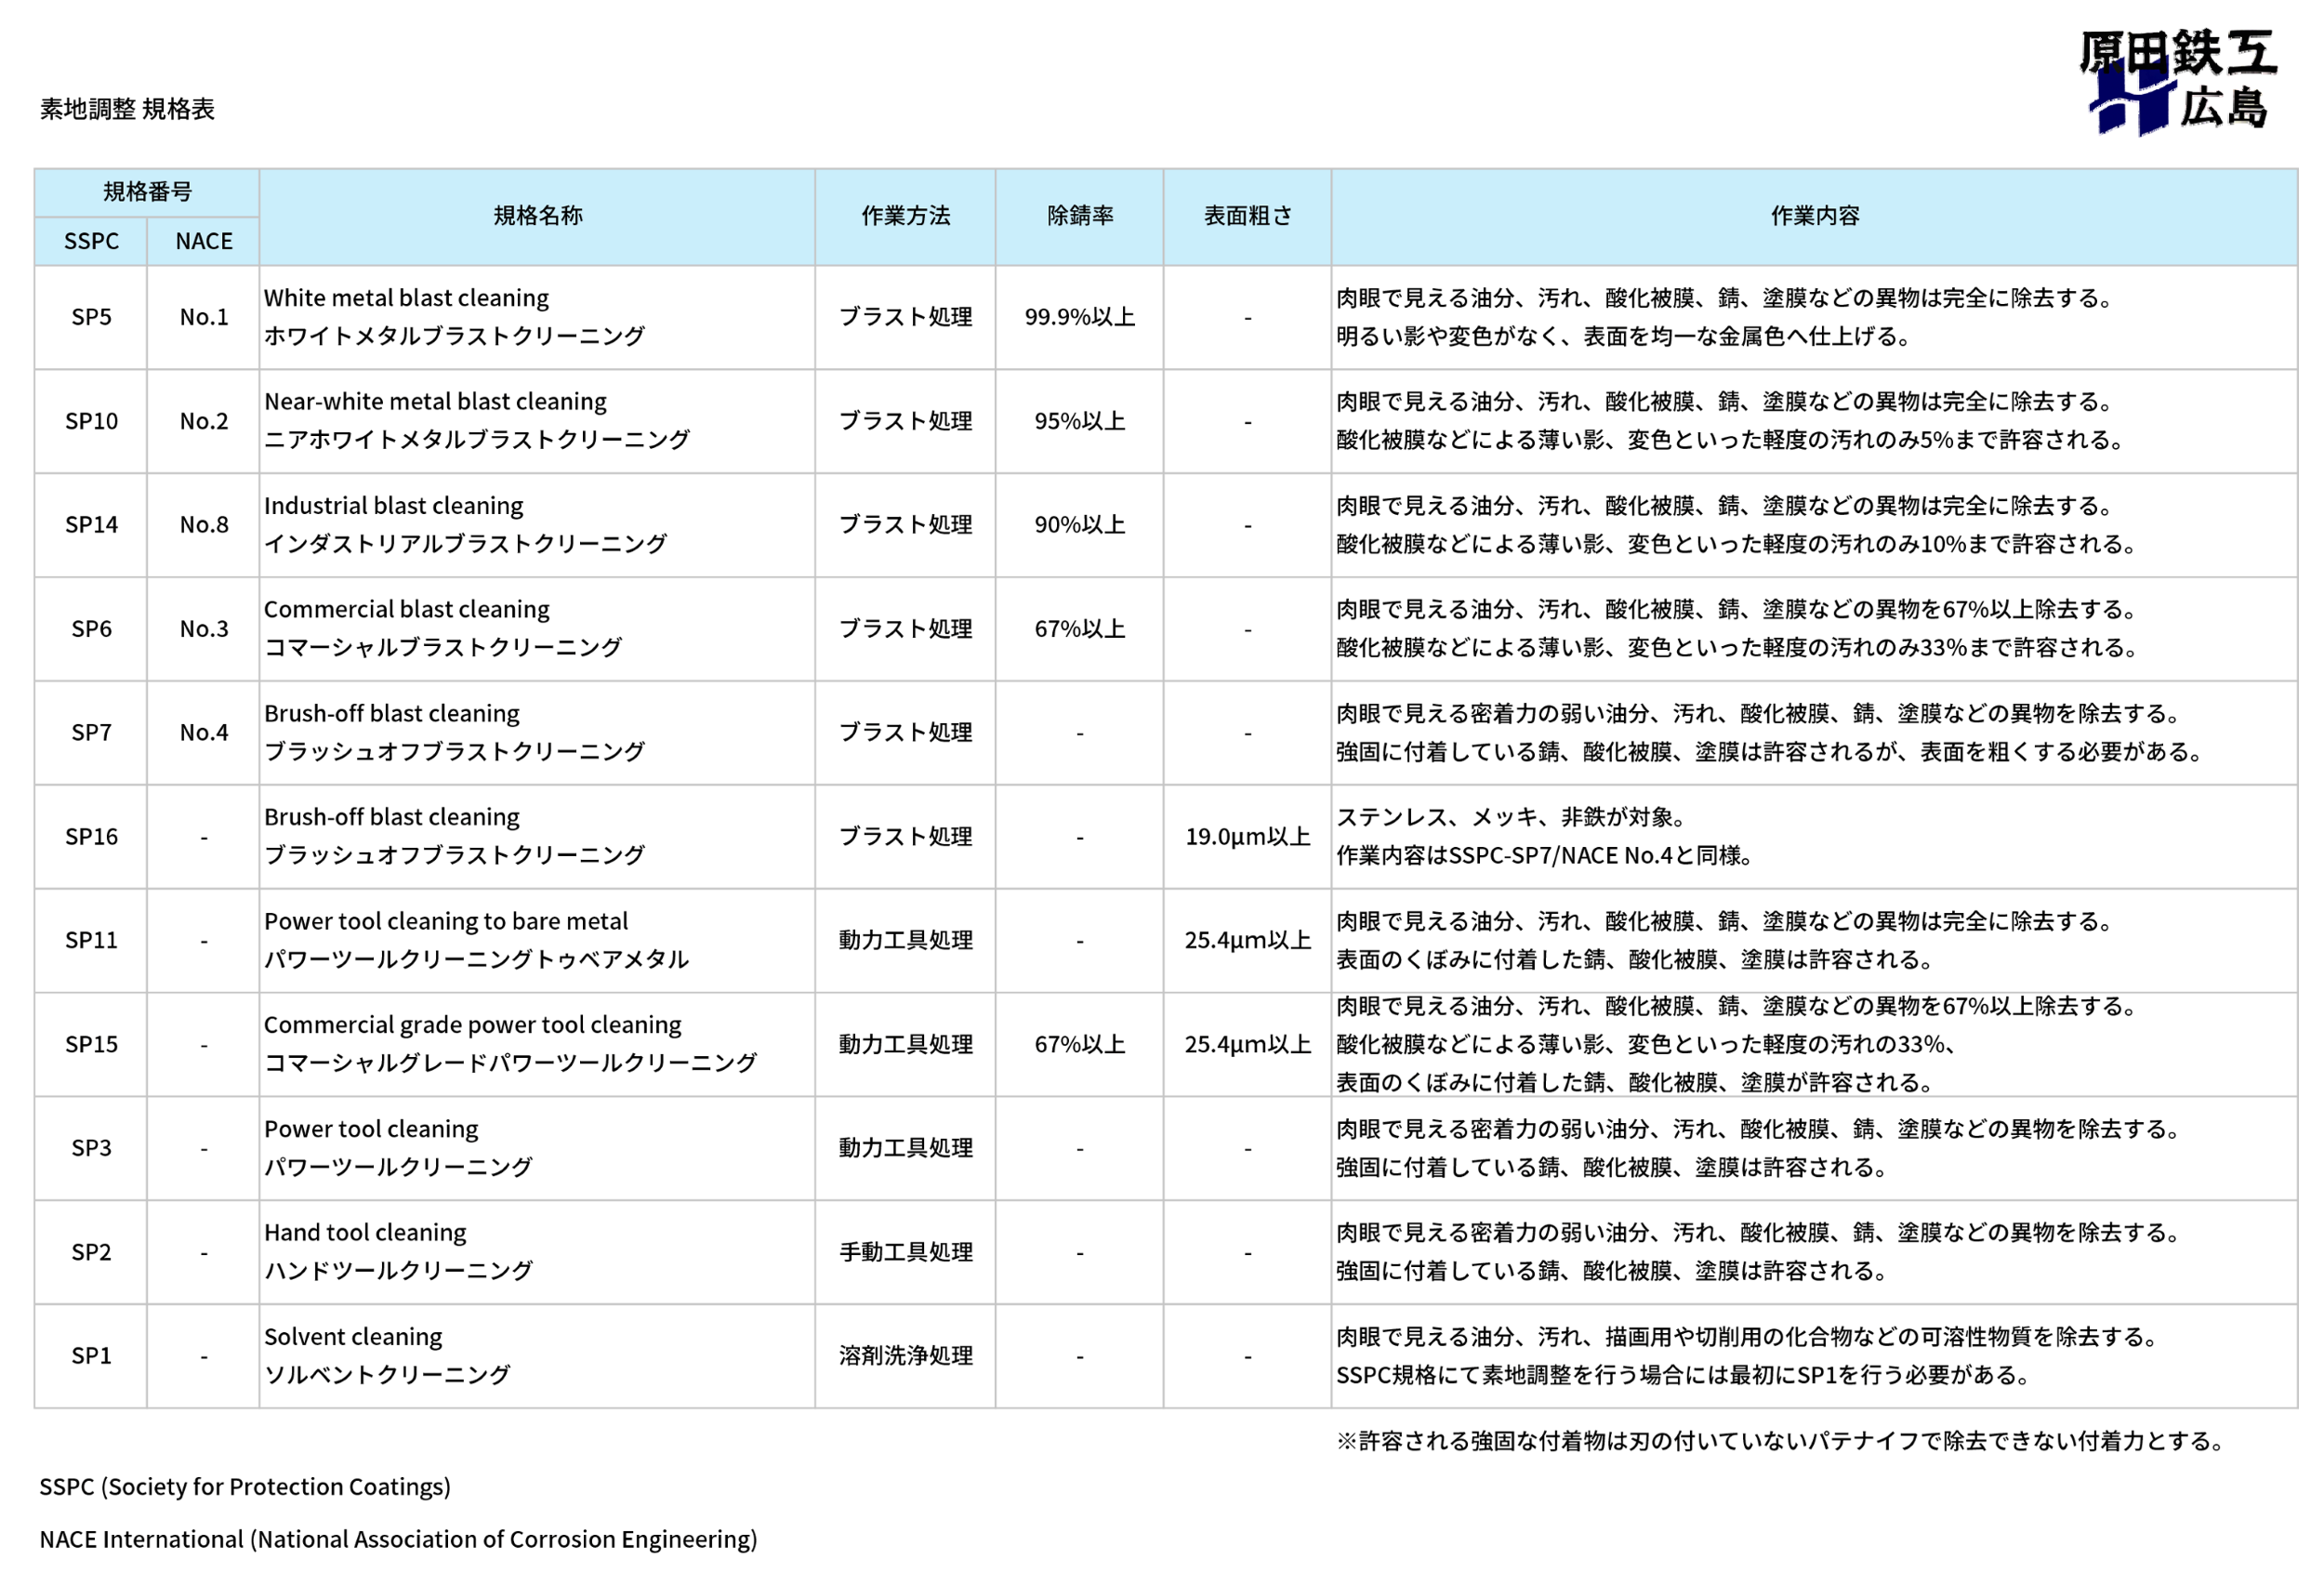
Task: Select the SSPC column header
Action: coord(90,240)
